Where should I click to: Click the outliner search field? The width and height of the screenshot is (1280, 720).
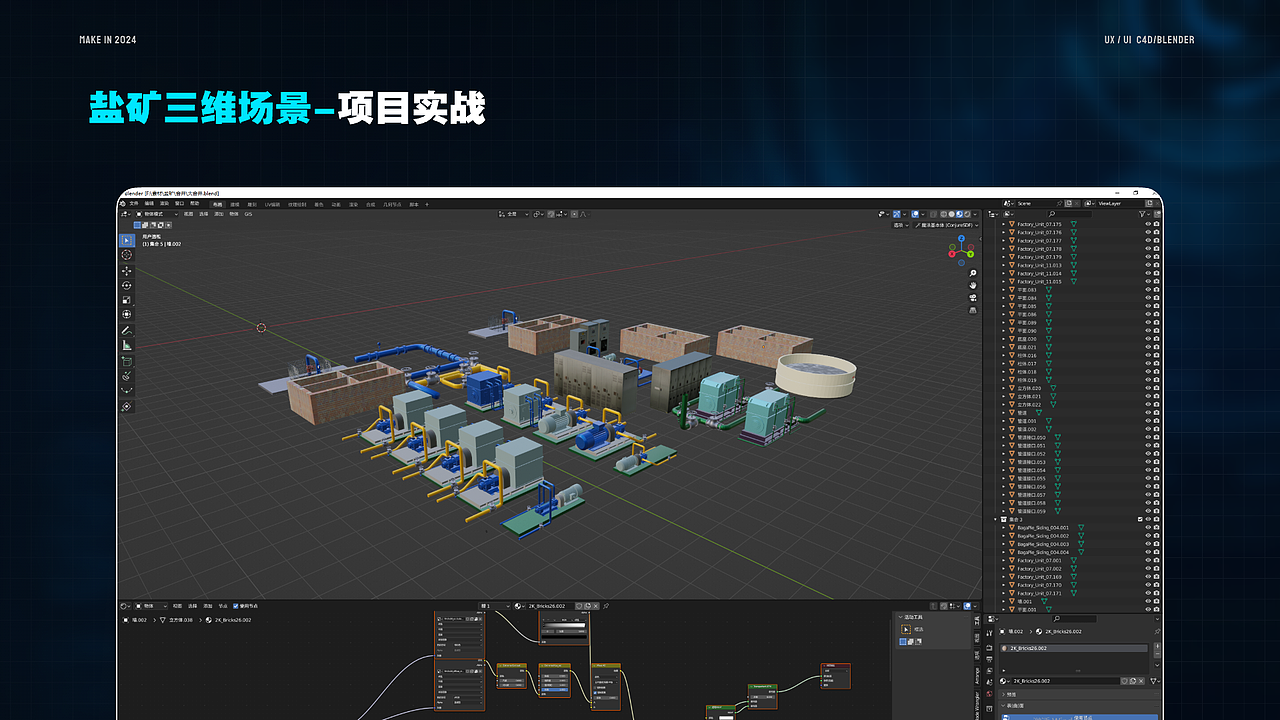(1069, 214)
